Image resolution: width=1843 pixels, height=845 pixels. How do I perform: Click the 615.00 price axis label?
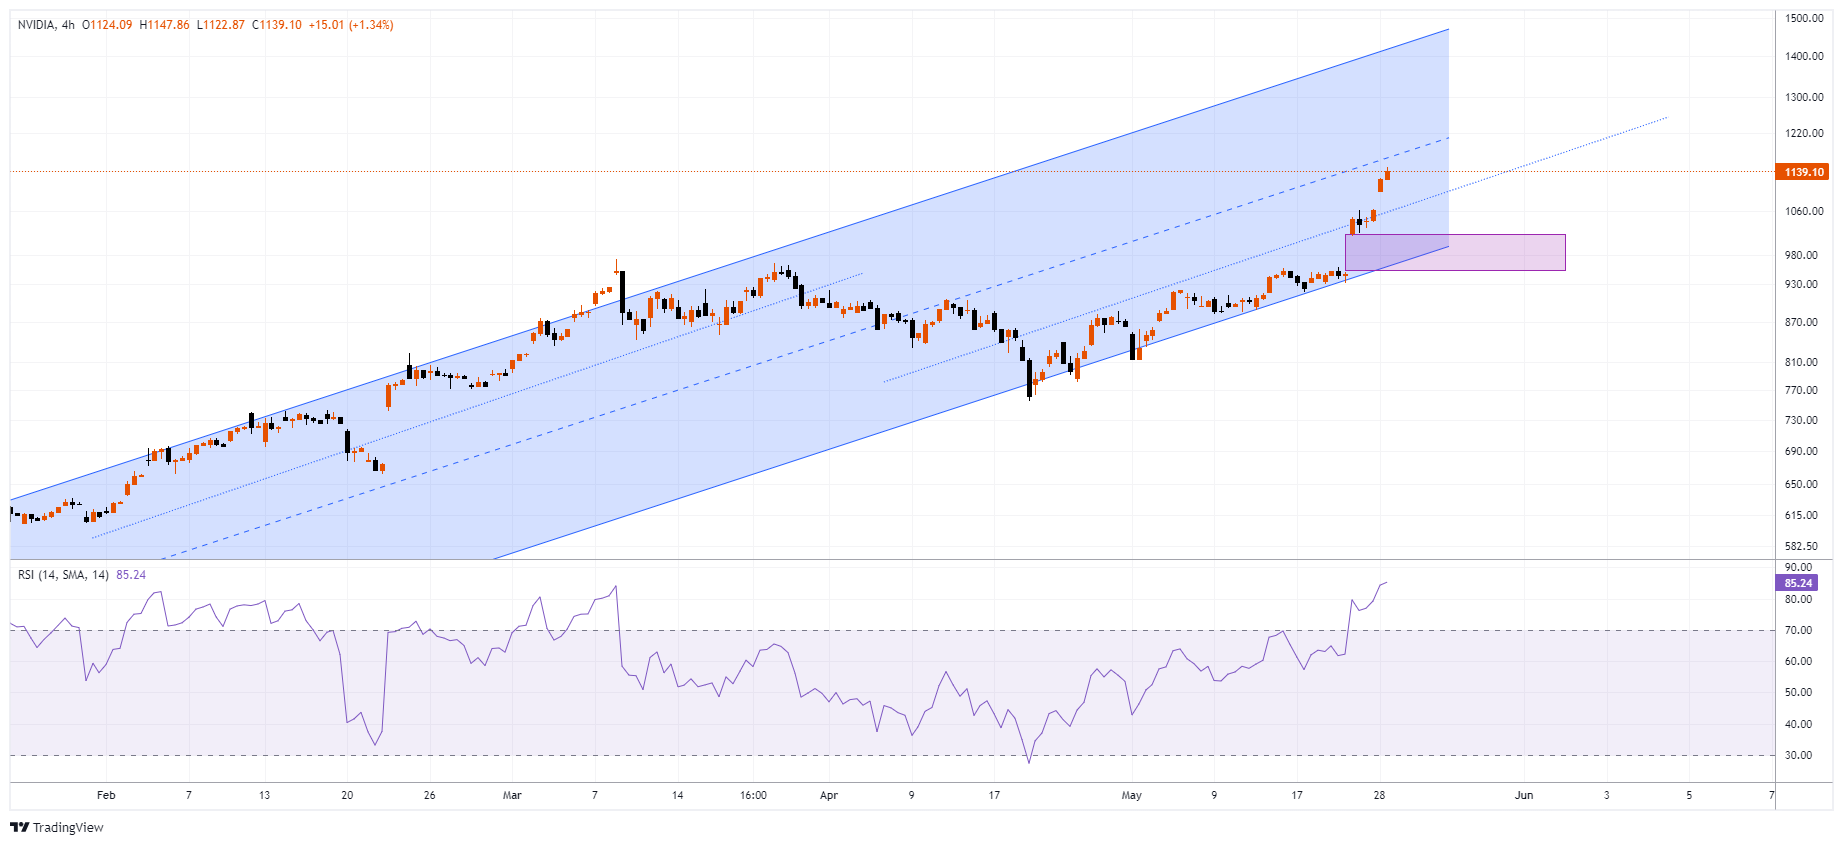(x=1801, y=515)
